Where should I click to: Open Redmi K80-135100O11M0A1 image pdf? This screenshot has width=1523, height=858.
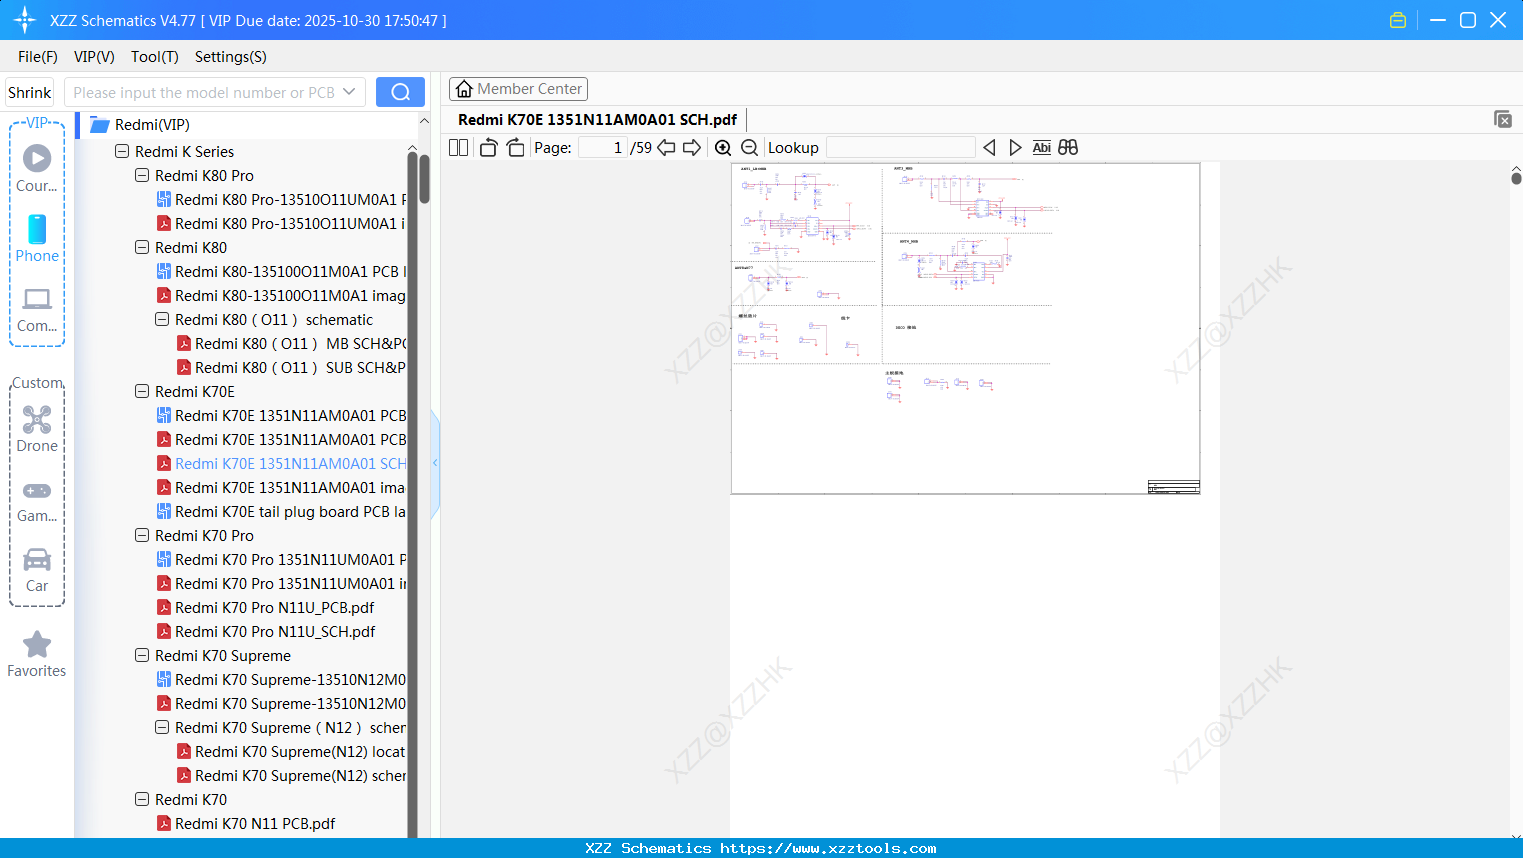tap(281, 295)
